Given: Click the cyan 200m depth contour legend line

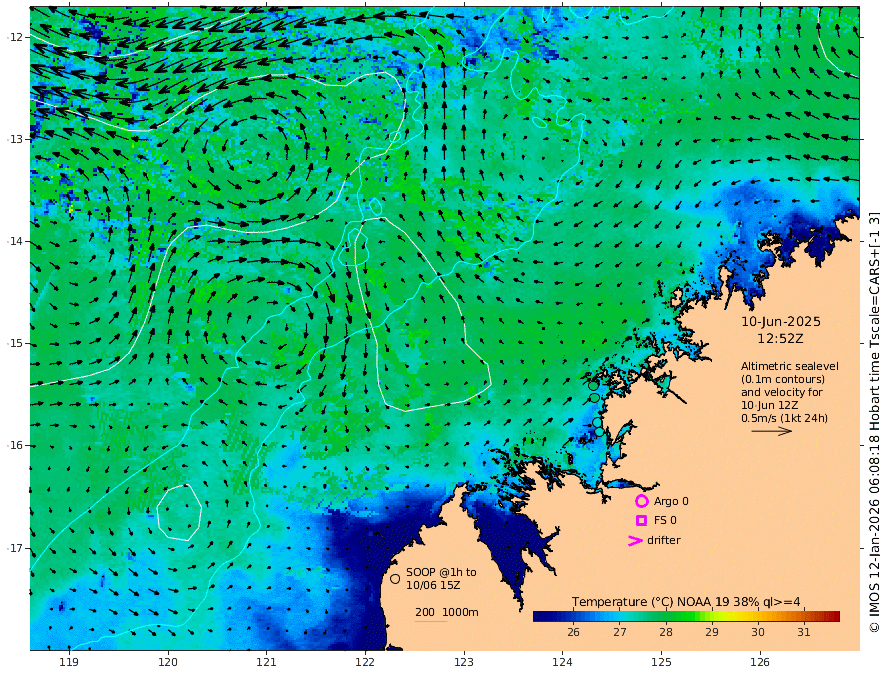Looking at the screenshot, I should coord(431,621).
